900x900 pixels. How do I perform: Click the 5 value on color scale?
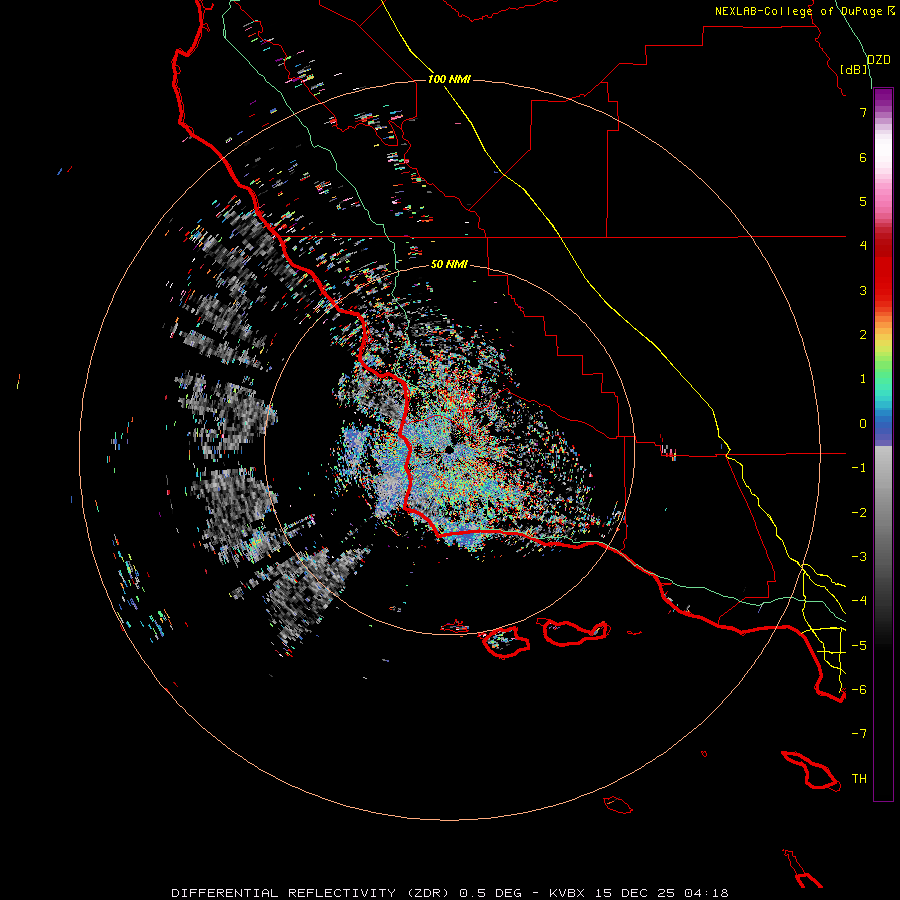click(x=863, y=201)
